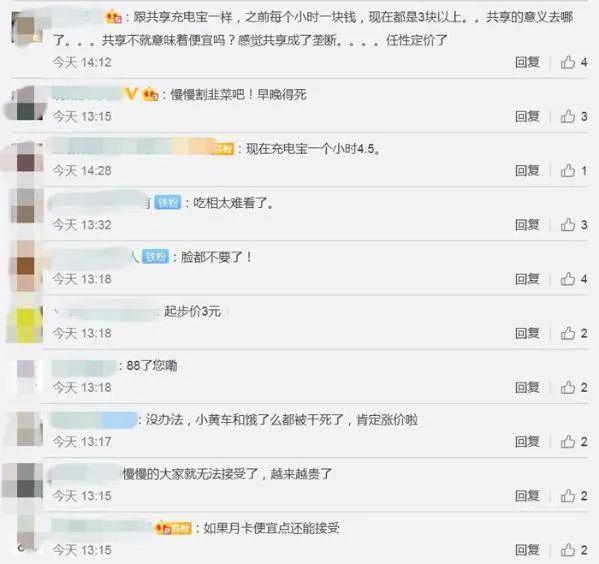599x564 pixels.
Task: Reply to the 慢慢割韭菜吧 comment
Action: click(x=527, y=116)
